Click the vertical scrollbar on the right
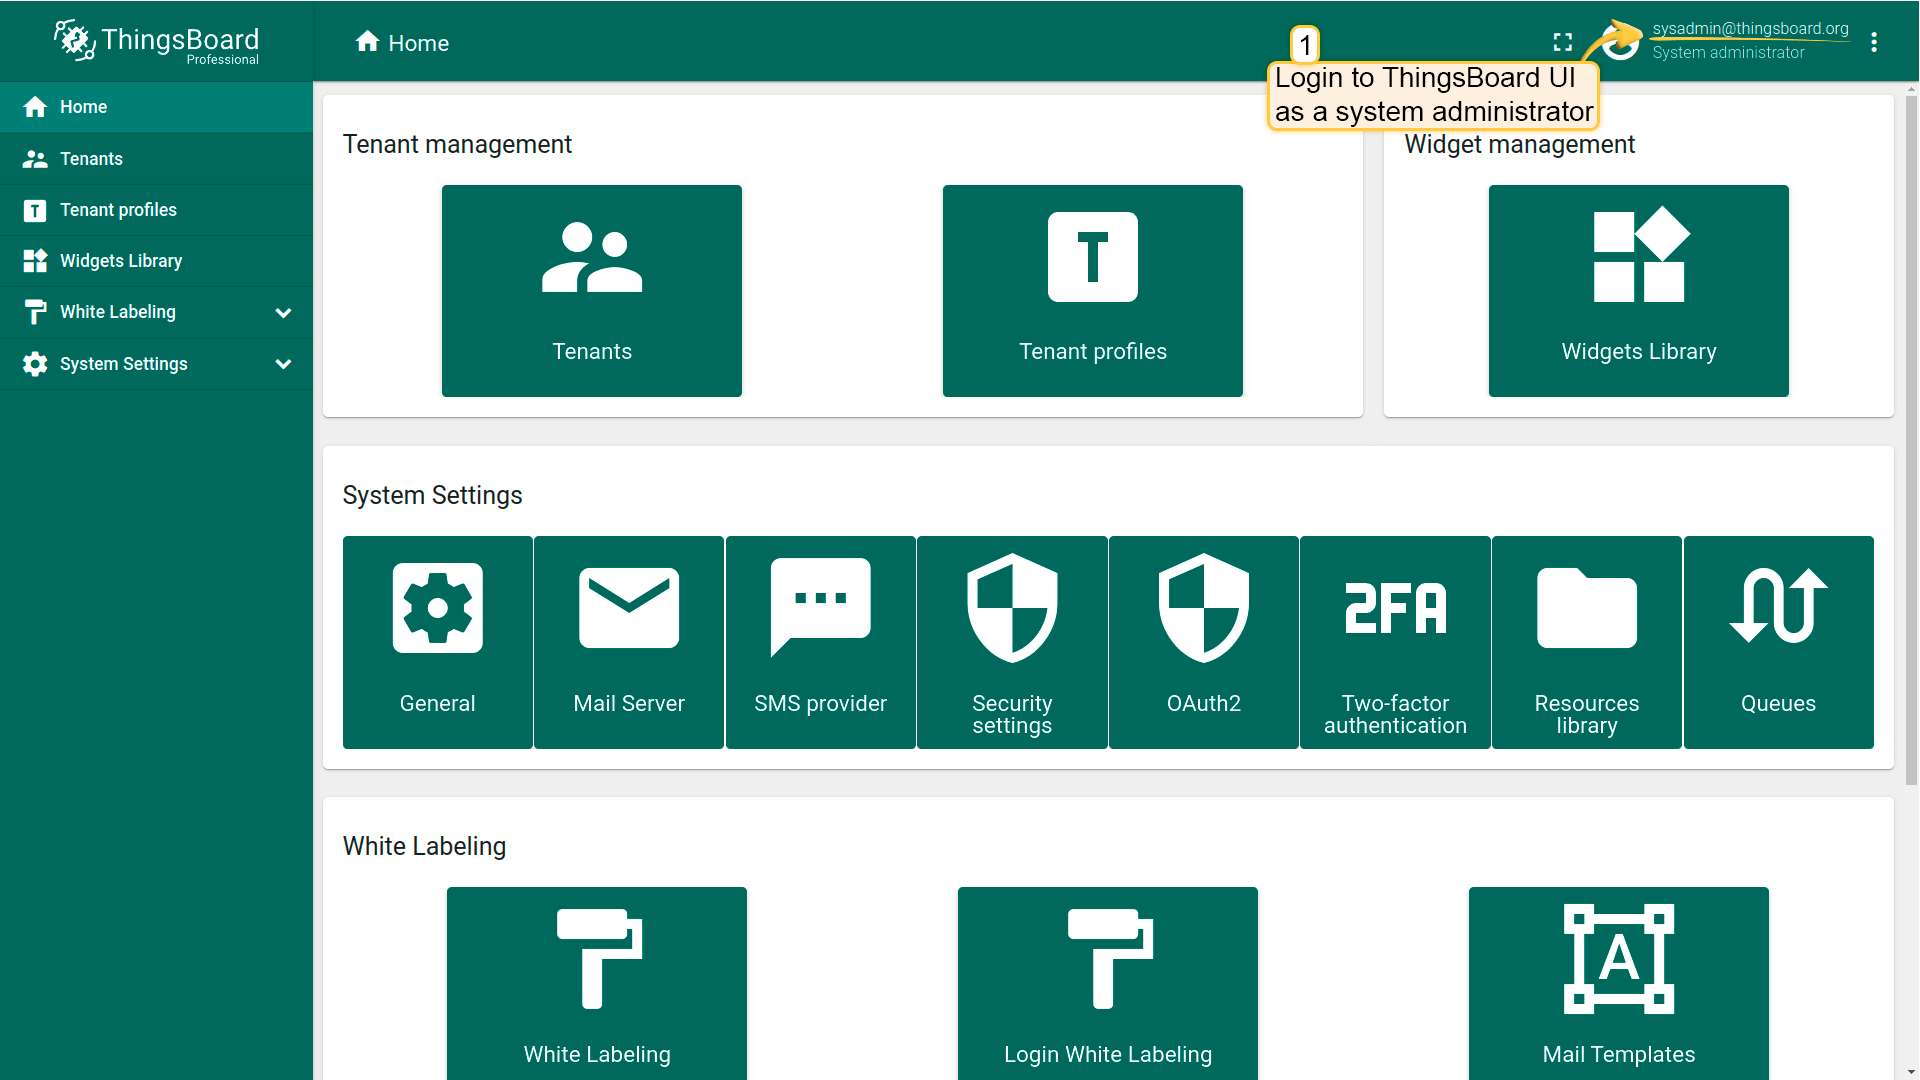This screenshot has height=1080, width=1920. 1911,440
